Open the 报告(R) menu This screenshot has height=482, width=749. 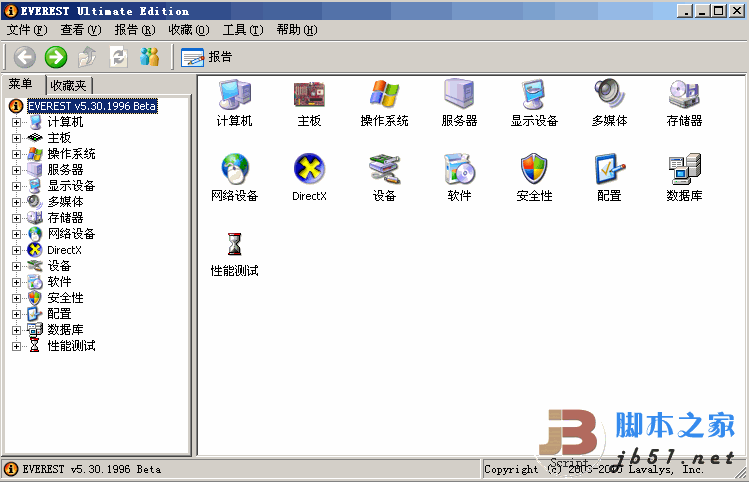[x=135, y=30]
